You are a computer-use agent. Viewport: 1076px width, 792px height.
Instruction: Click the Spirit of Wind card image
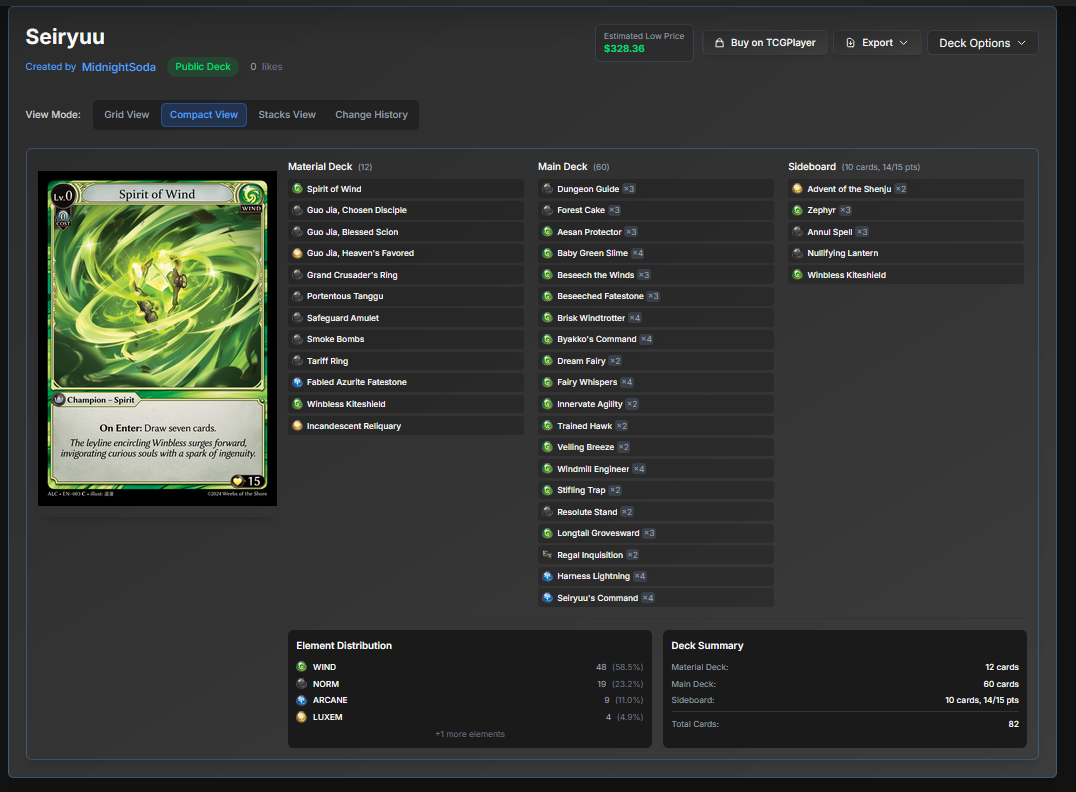point(157,338)
